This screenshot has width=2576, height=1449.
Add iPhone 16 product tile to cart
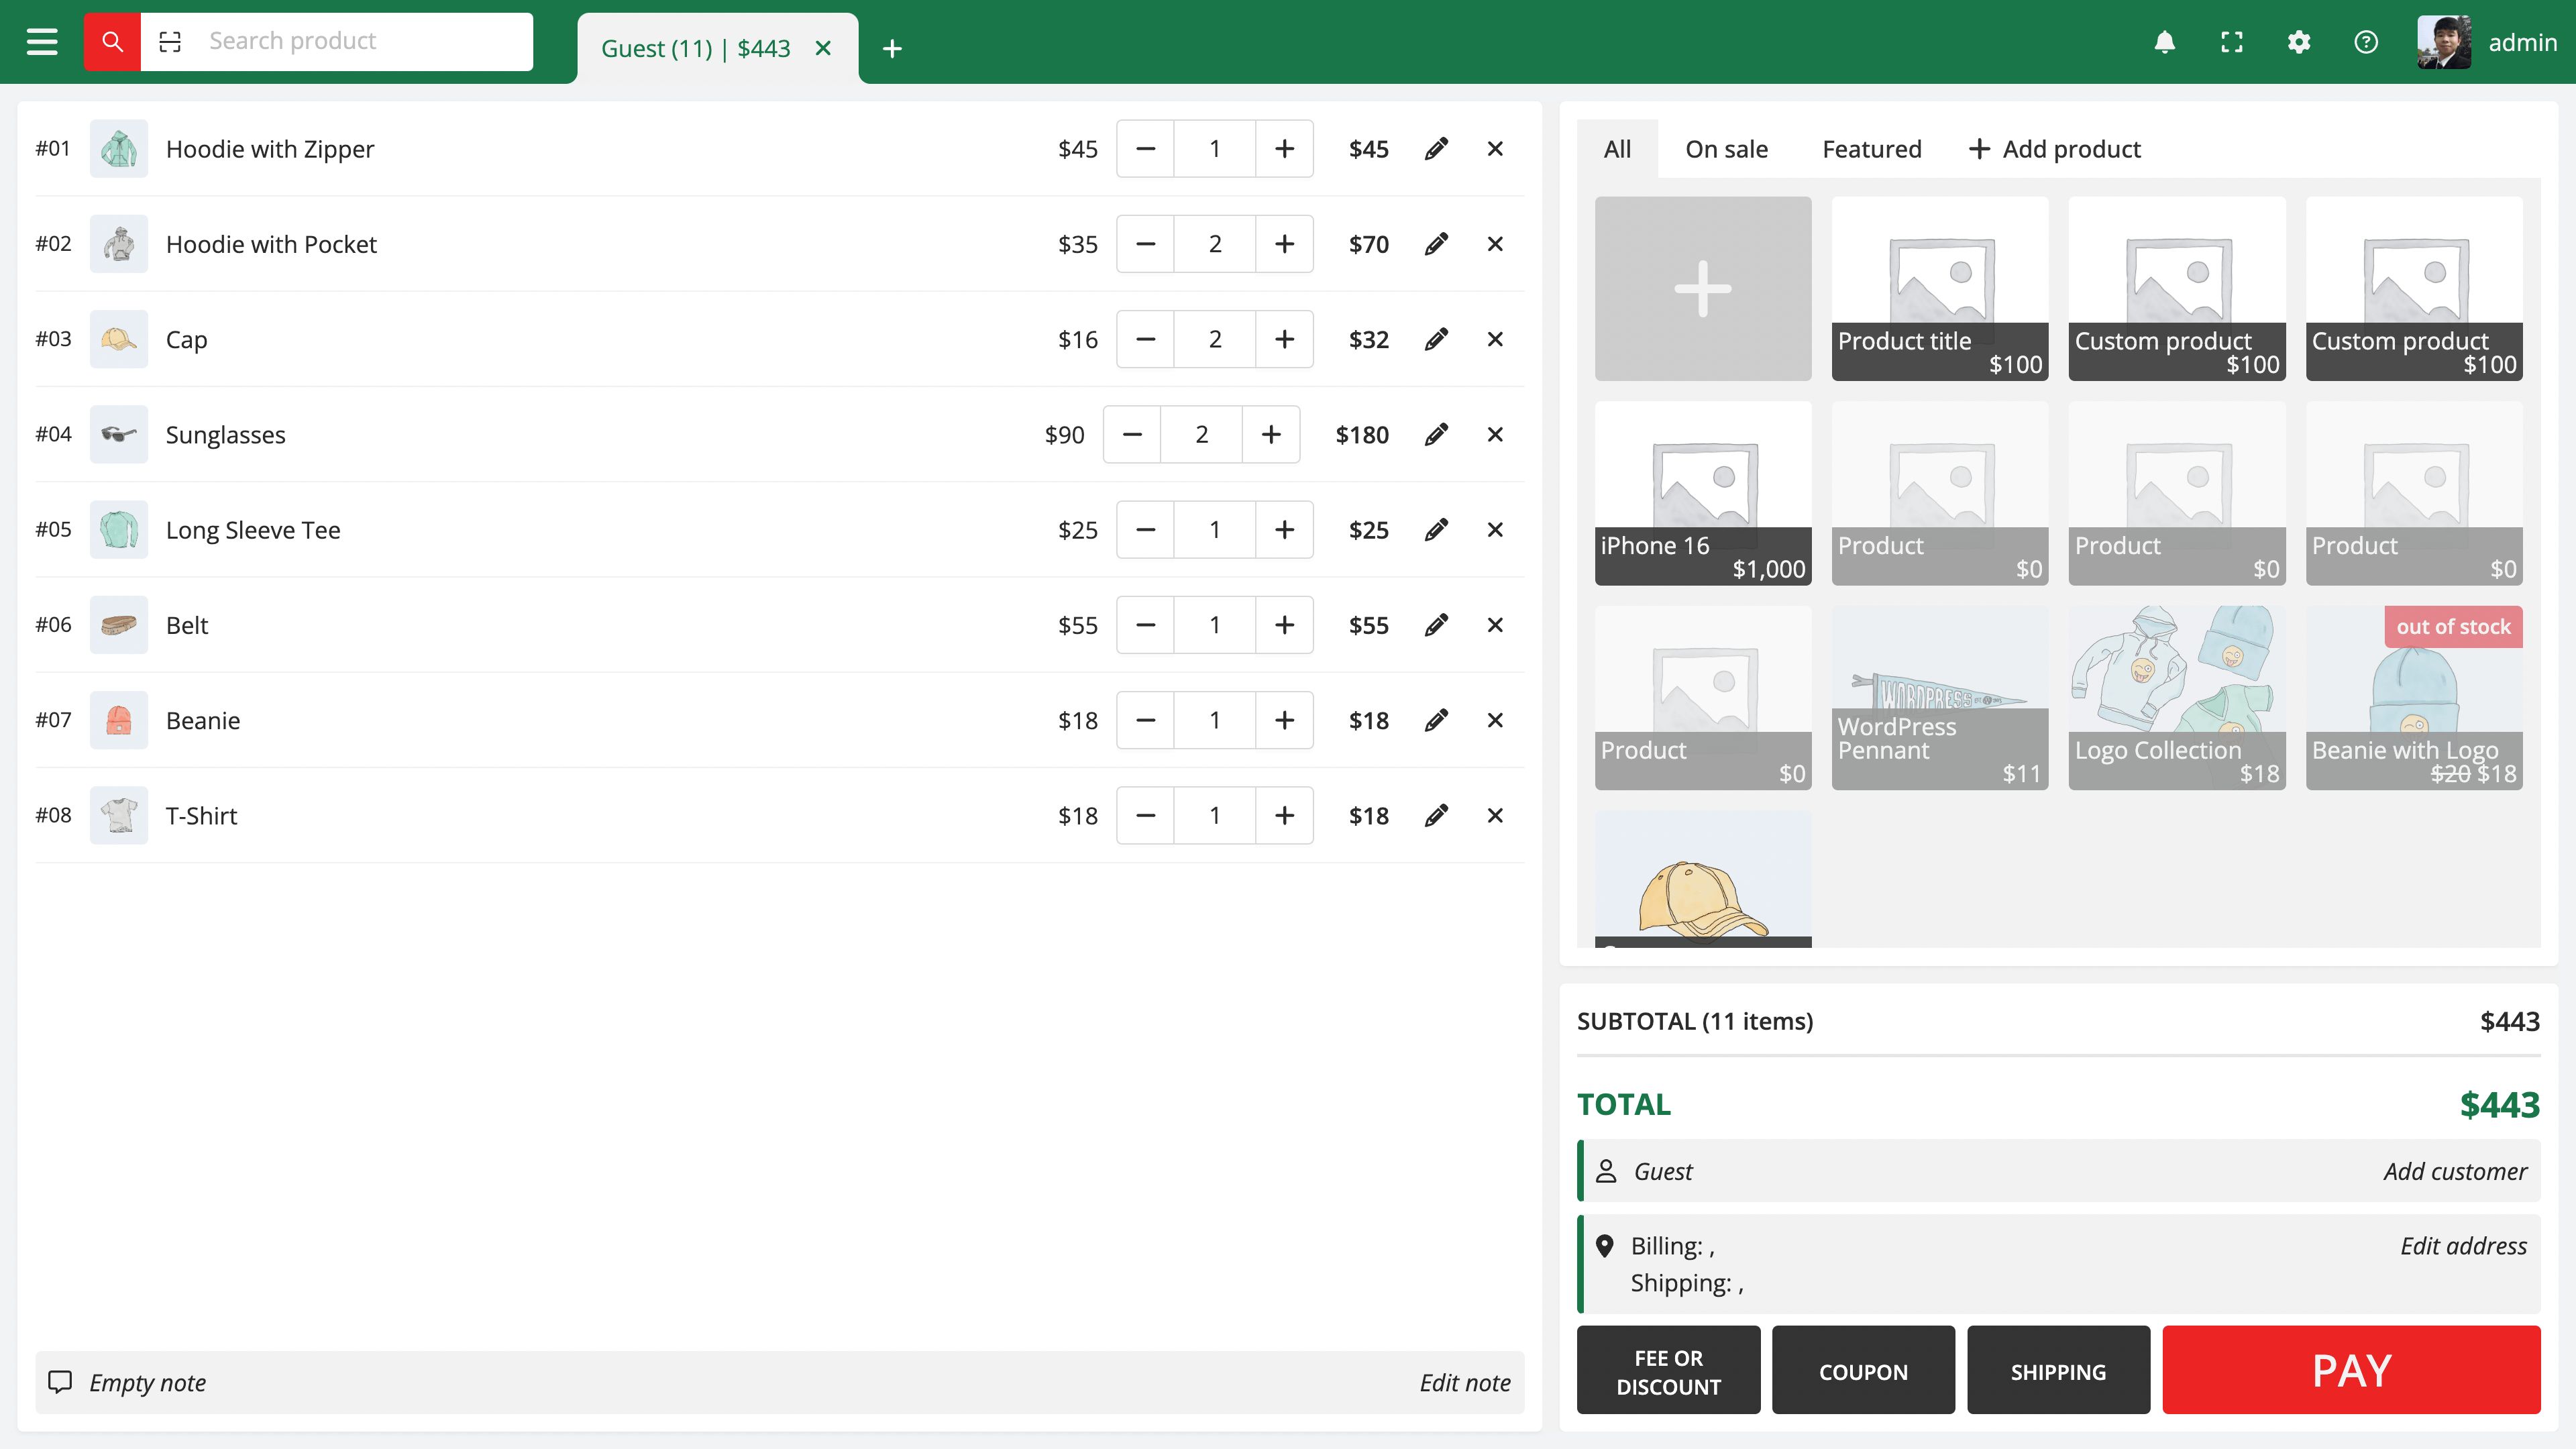coord(1702,492)
